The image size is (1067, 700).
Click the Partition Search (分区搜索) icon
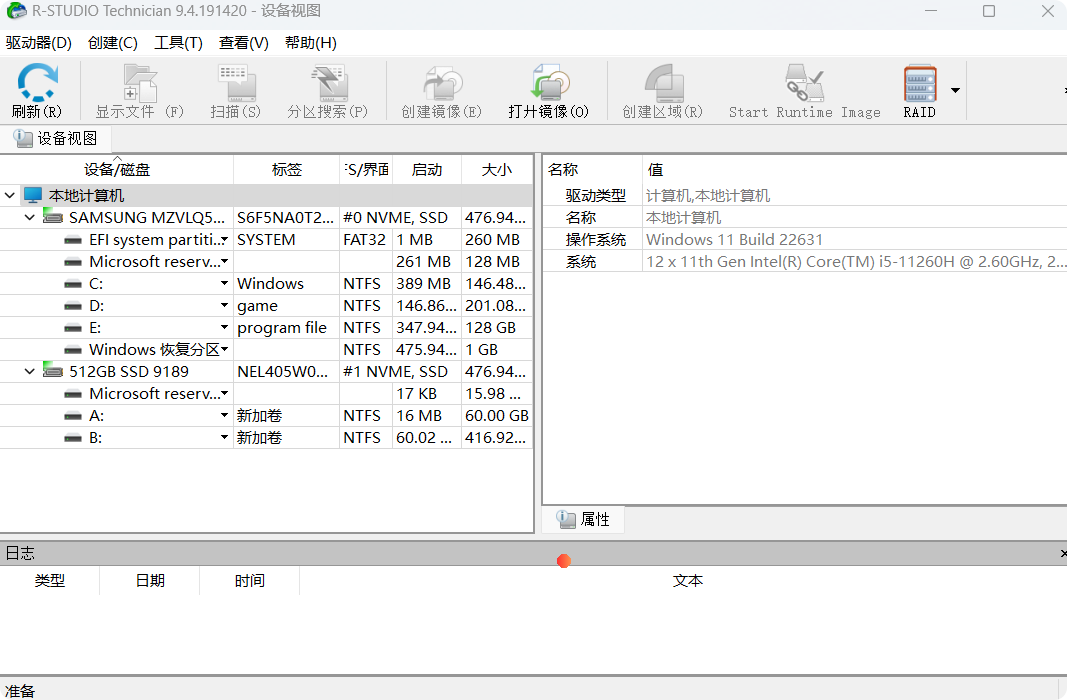pyautogui.click(x=328, y=83)
